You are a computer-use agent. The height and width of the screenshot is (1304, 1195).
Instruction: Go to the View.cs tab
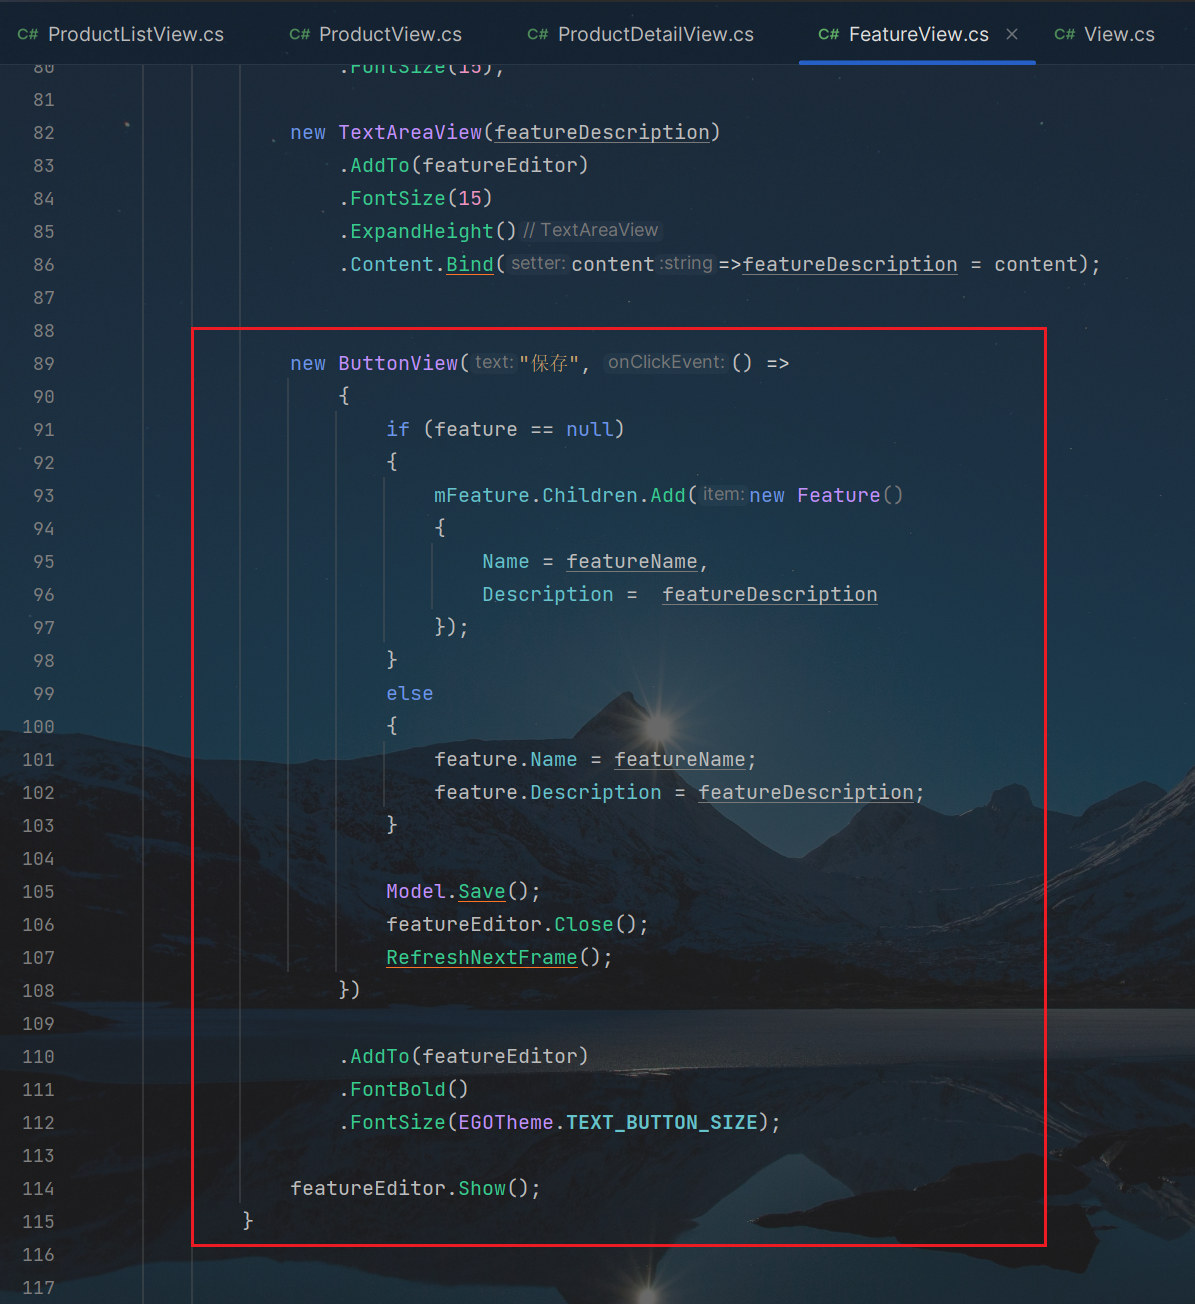[1105, 34]
